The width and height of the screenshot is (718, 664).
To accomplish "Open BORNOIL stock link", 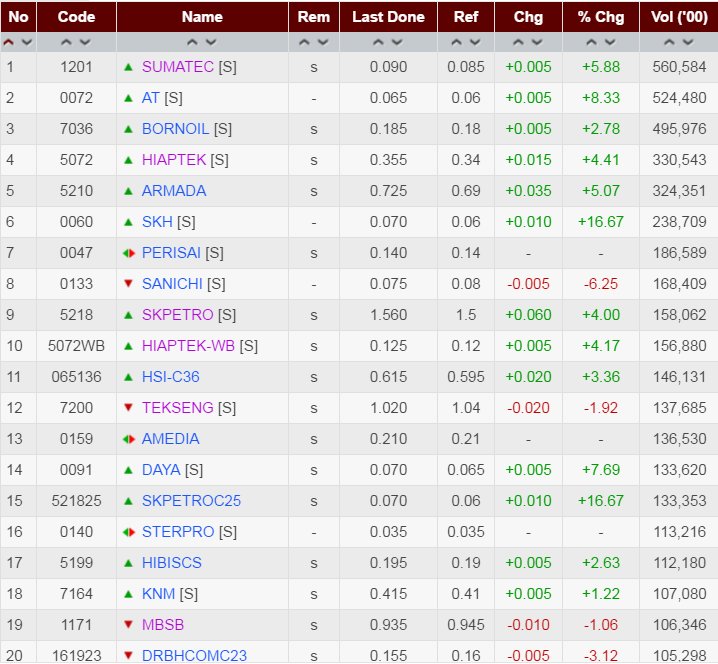I will (x=175, y=129).
